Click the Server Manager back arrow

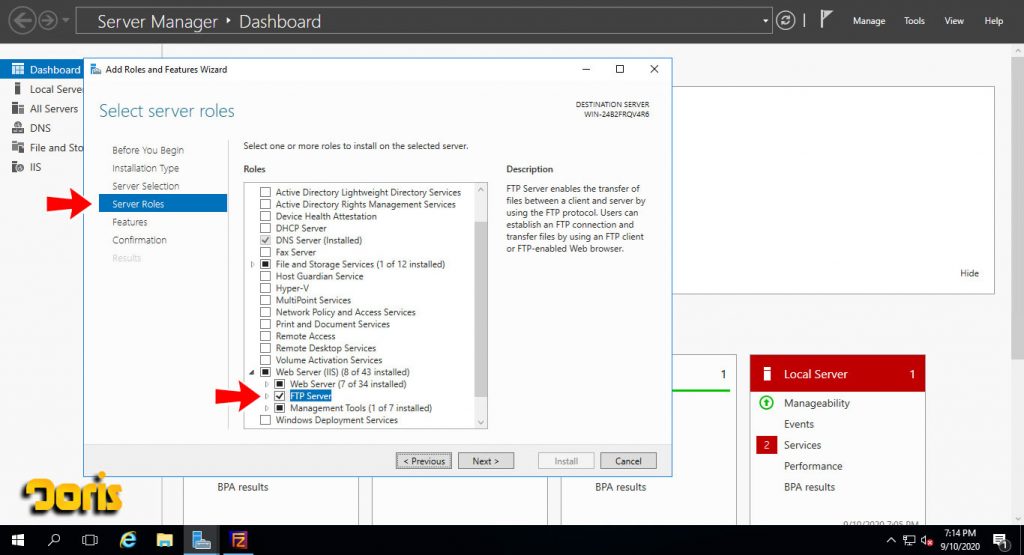(x=22, y=21)
